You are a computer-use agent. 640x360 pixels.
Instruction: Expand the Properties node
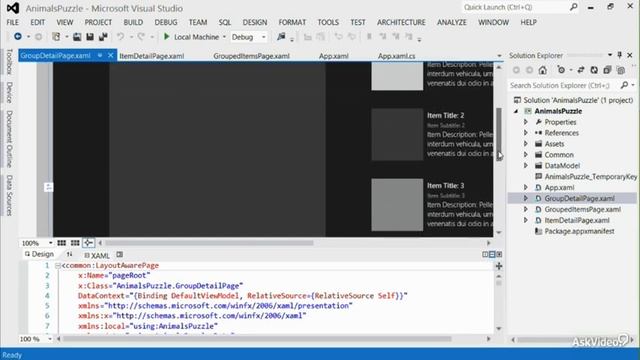[526, 122]
